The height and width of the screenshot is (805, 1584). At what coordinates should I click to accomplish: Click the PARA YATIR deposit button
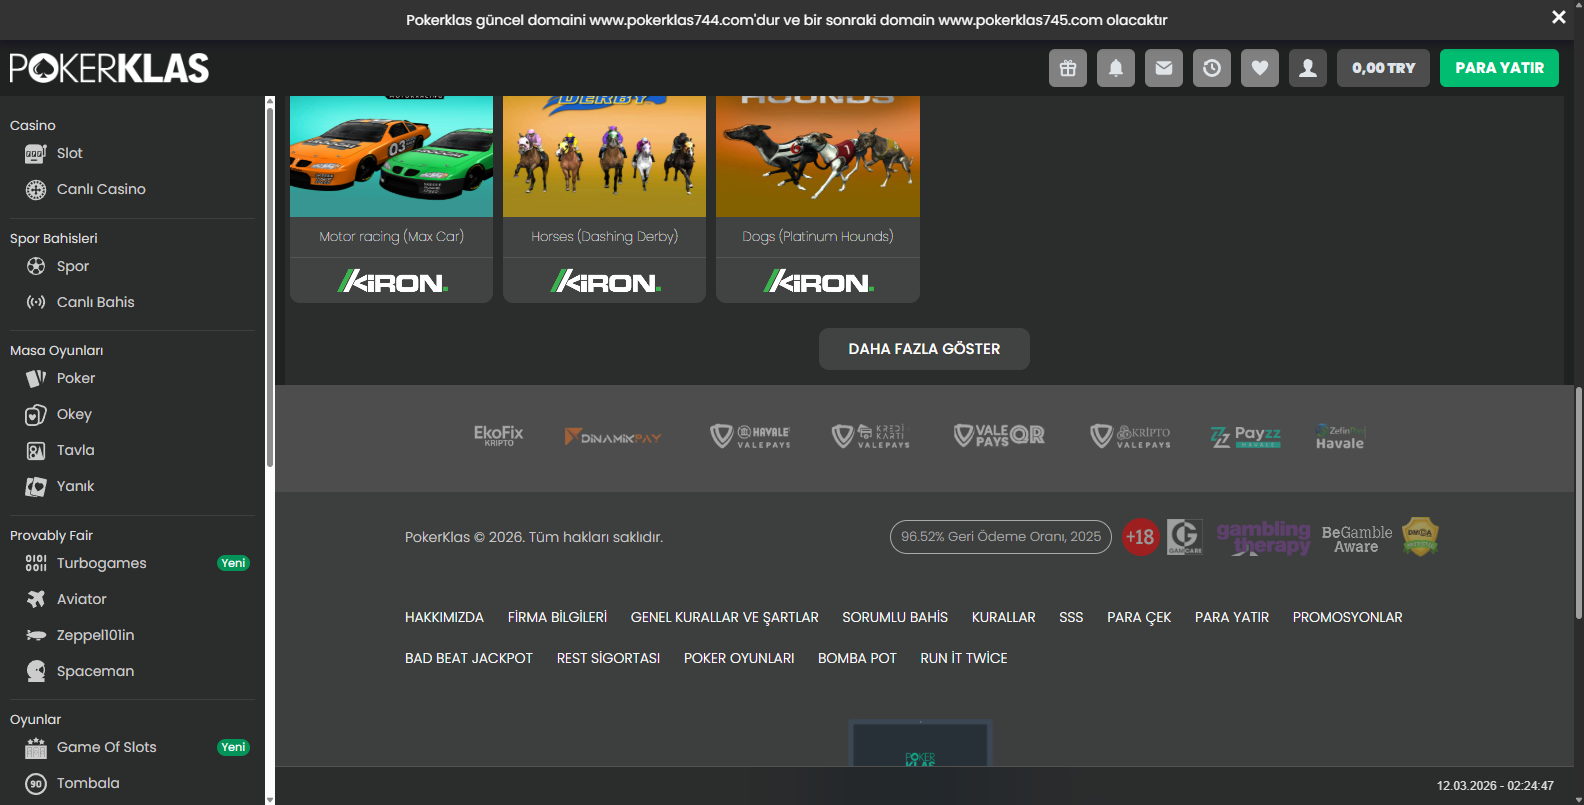tap(1499, 68)
